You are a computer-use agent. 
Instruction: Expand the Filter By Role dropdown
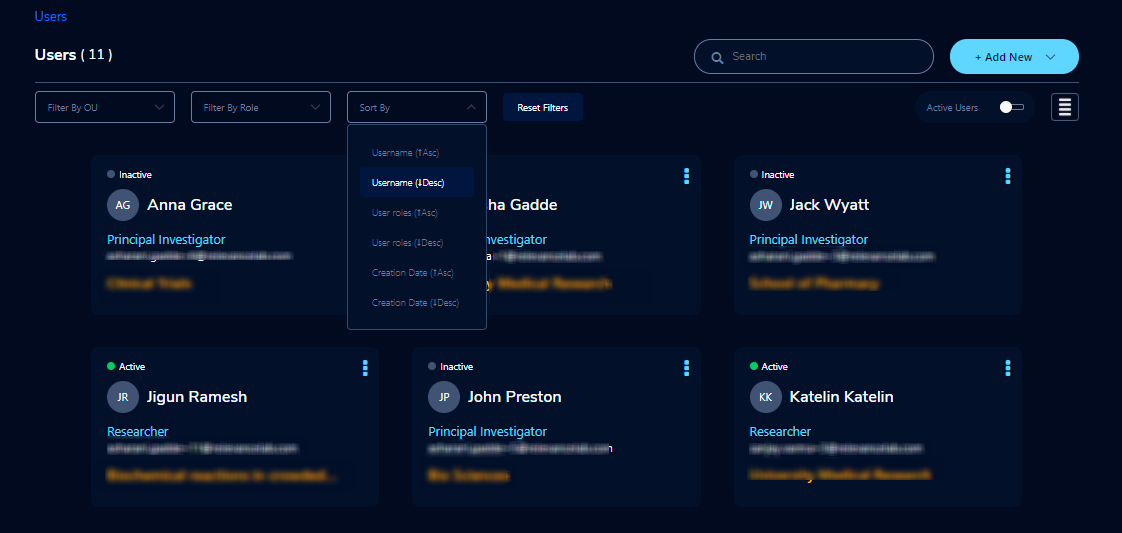260,107
